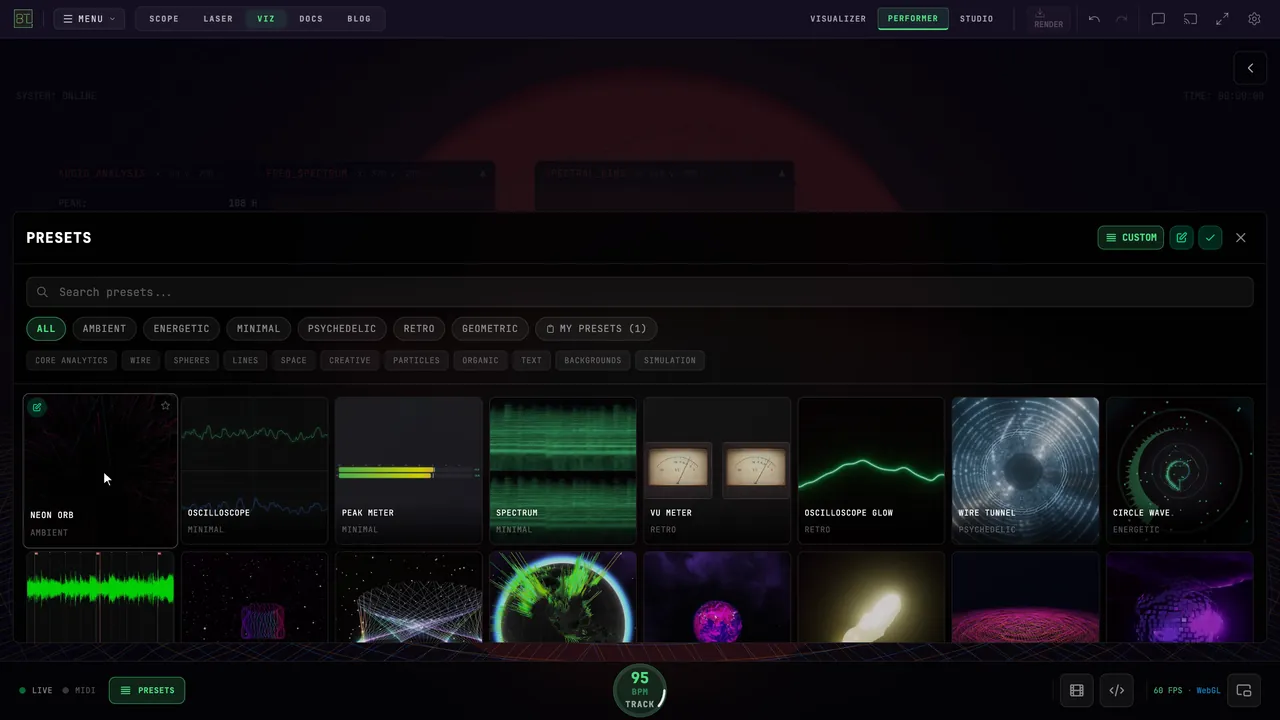
Task: Open the chat comment icon
Action: (x=1158, y=19)
